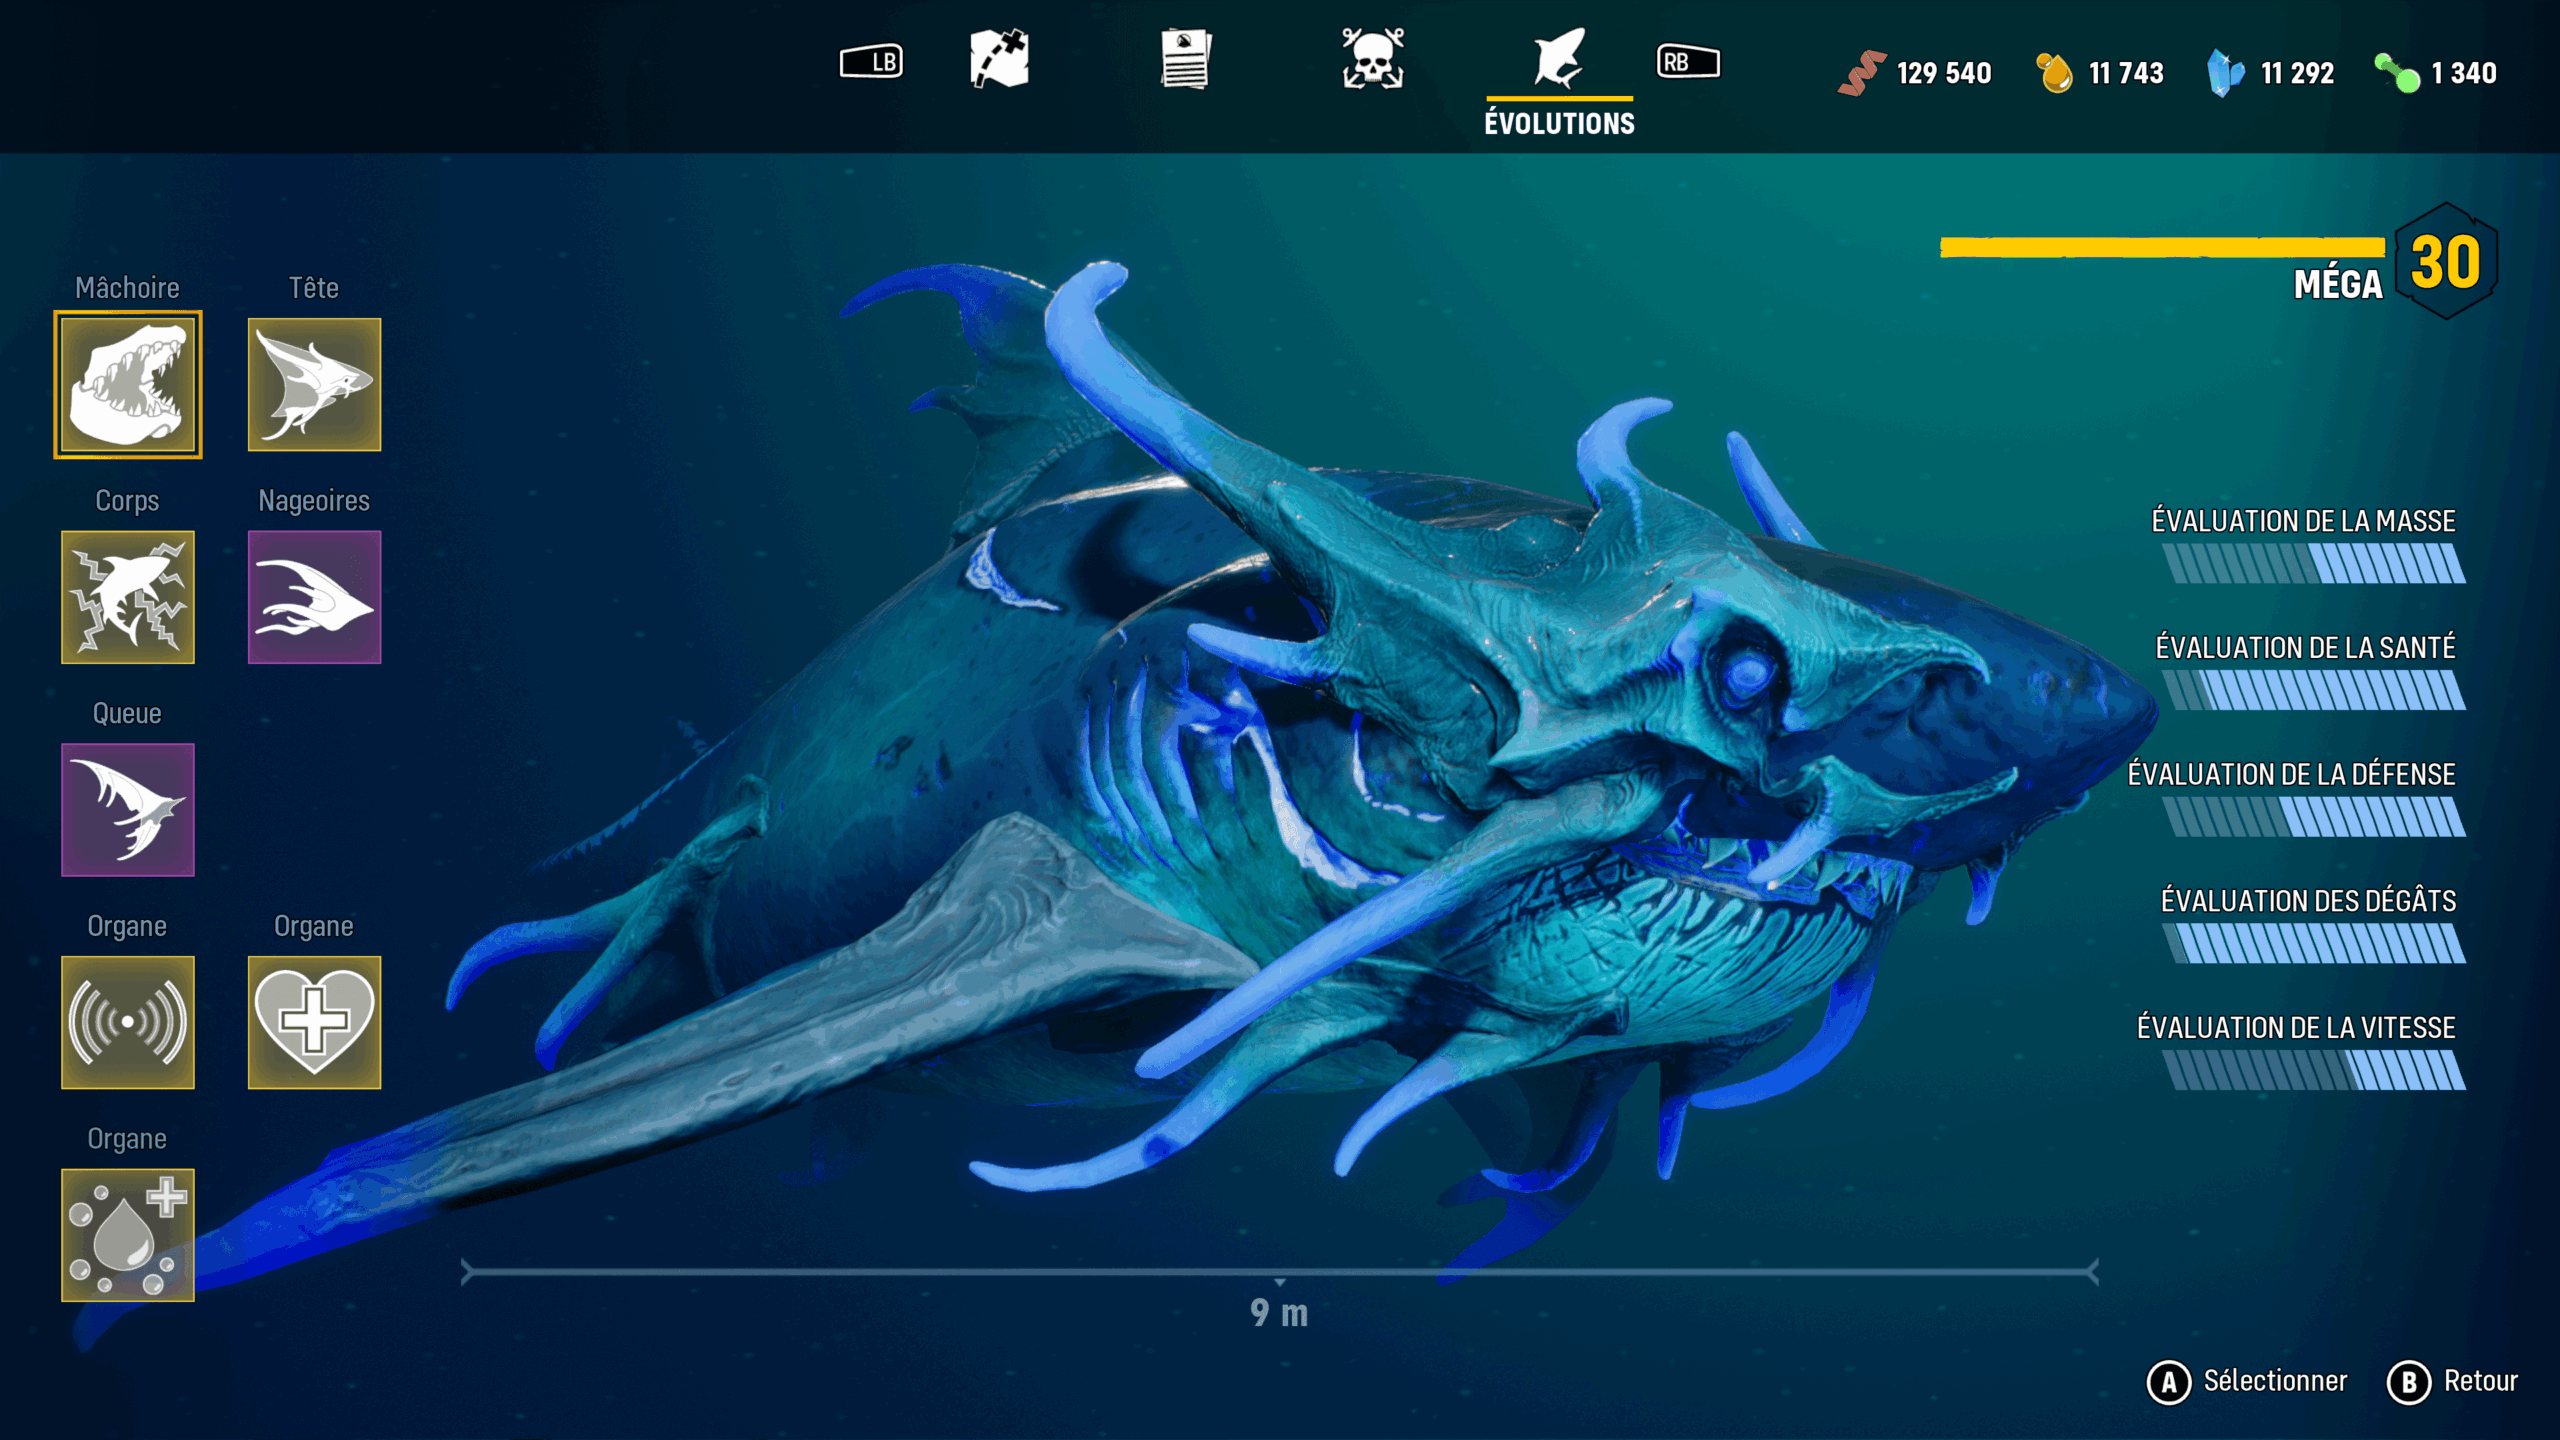Click the Évaluation de la vitesse bar
The width and height of the screenshot is (2560, 1440).
(2313, 1070)
